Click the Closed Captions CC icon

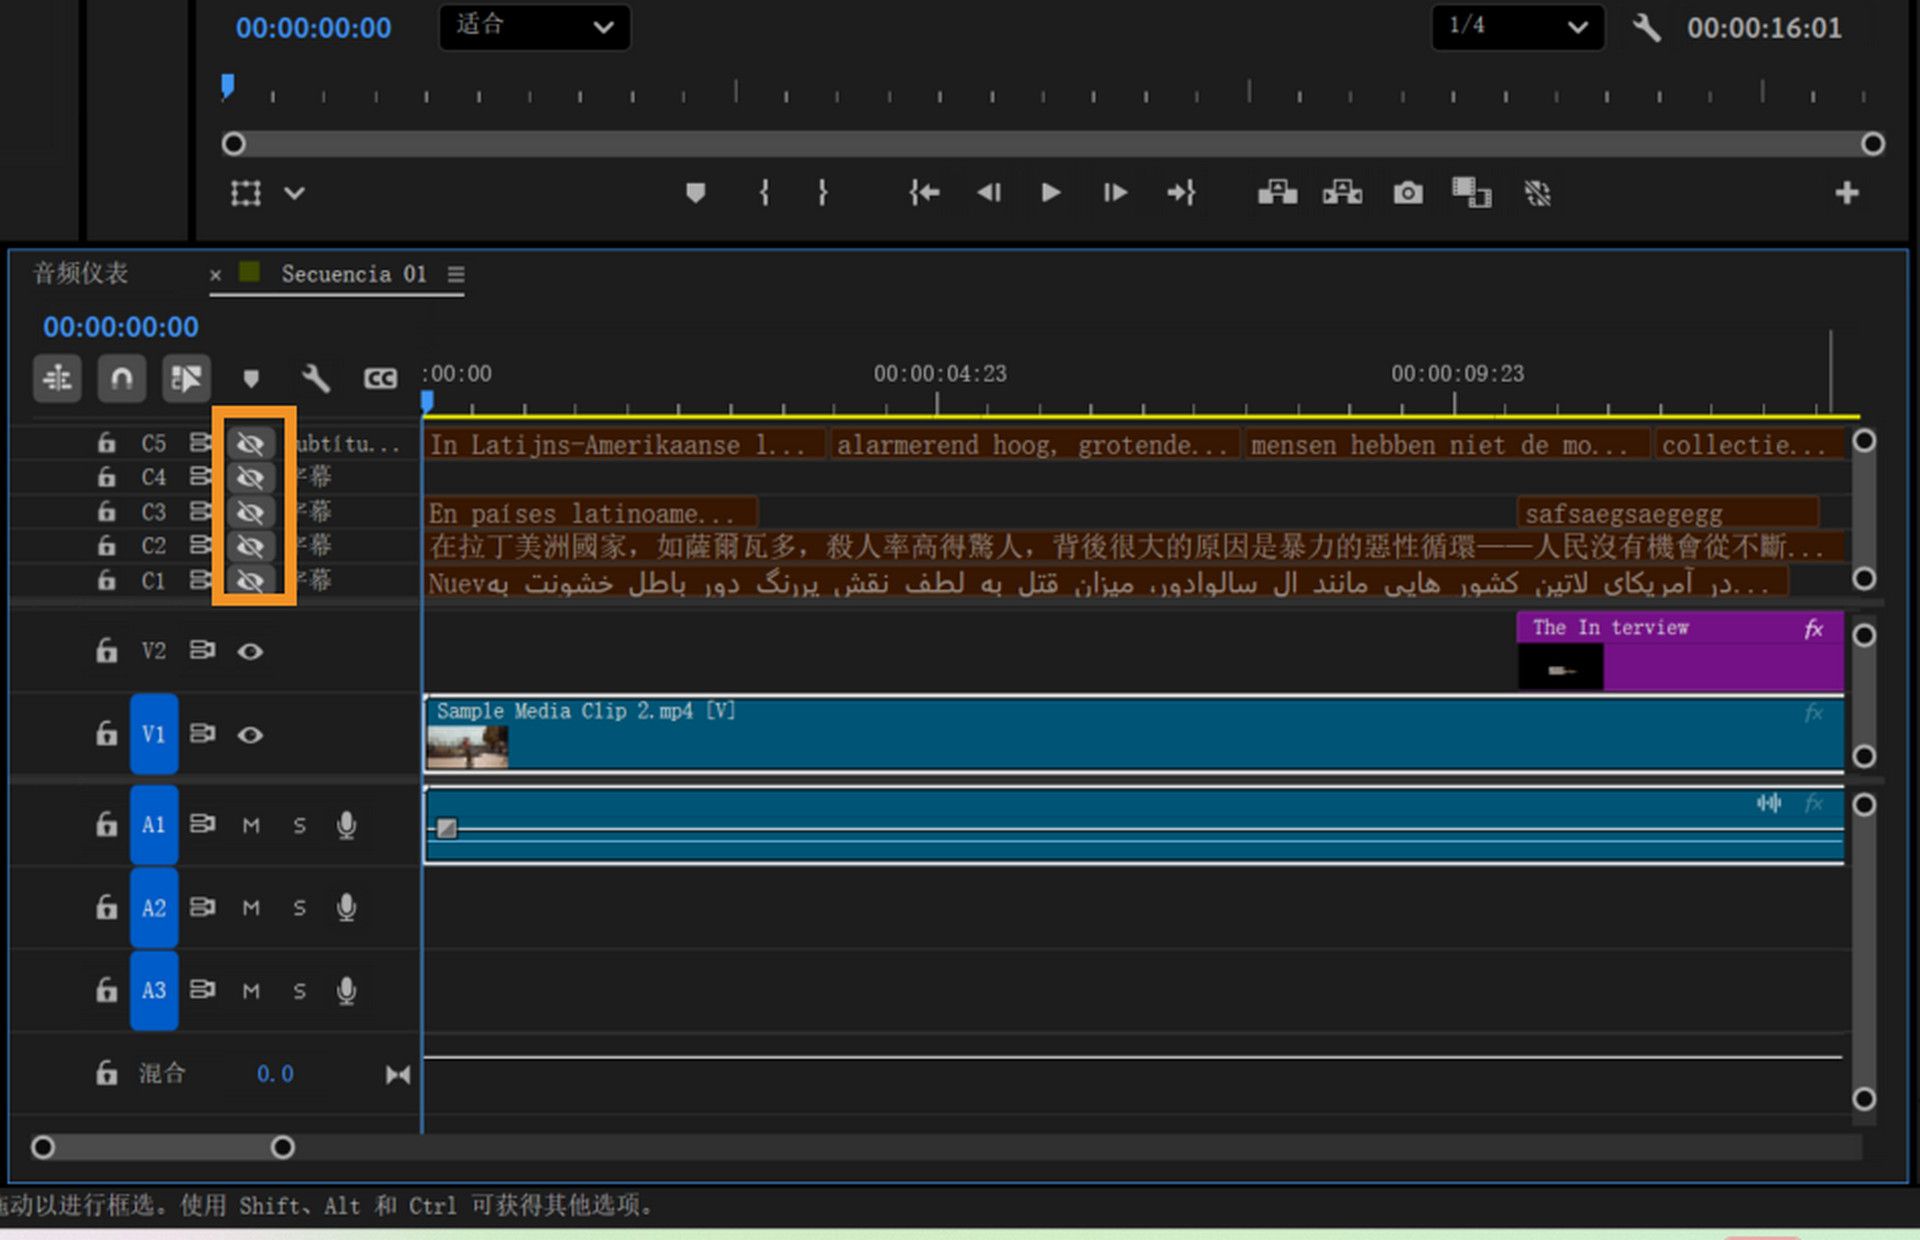click(x=380, y=378)
